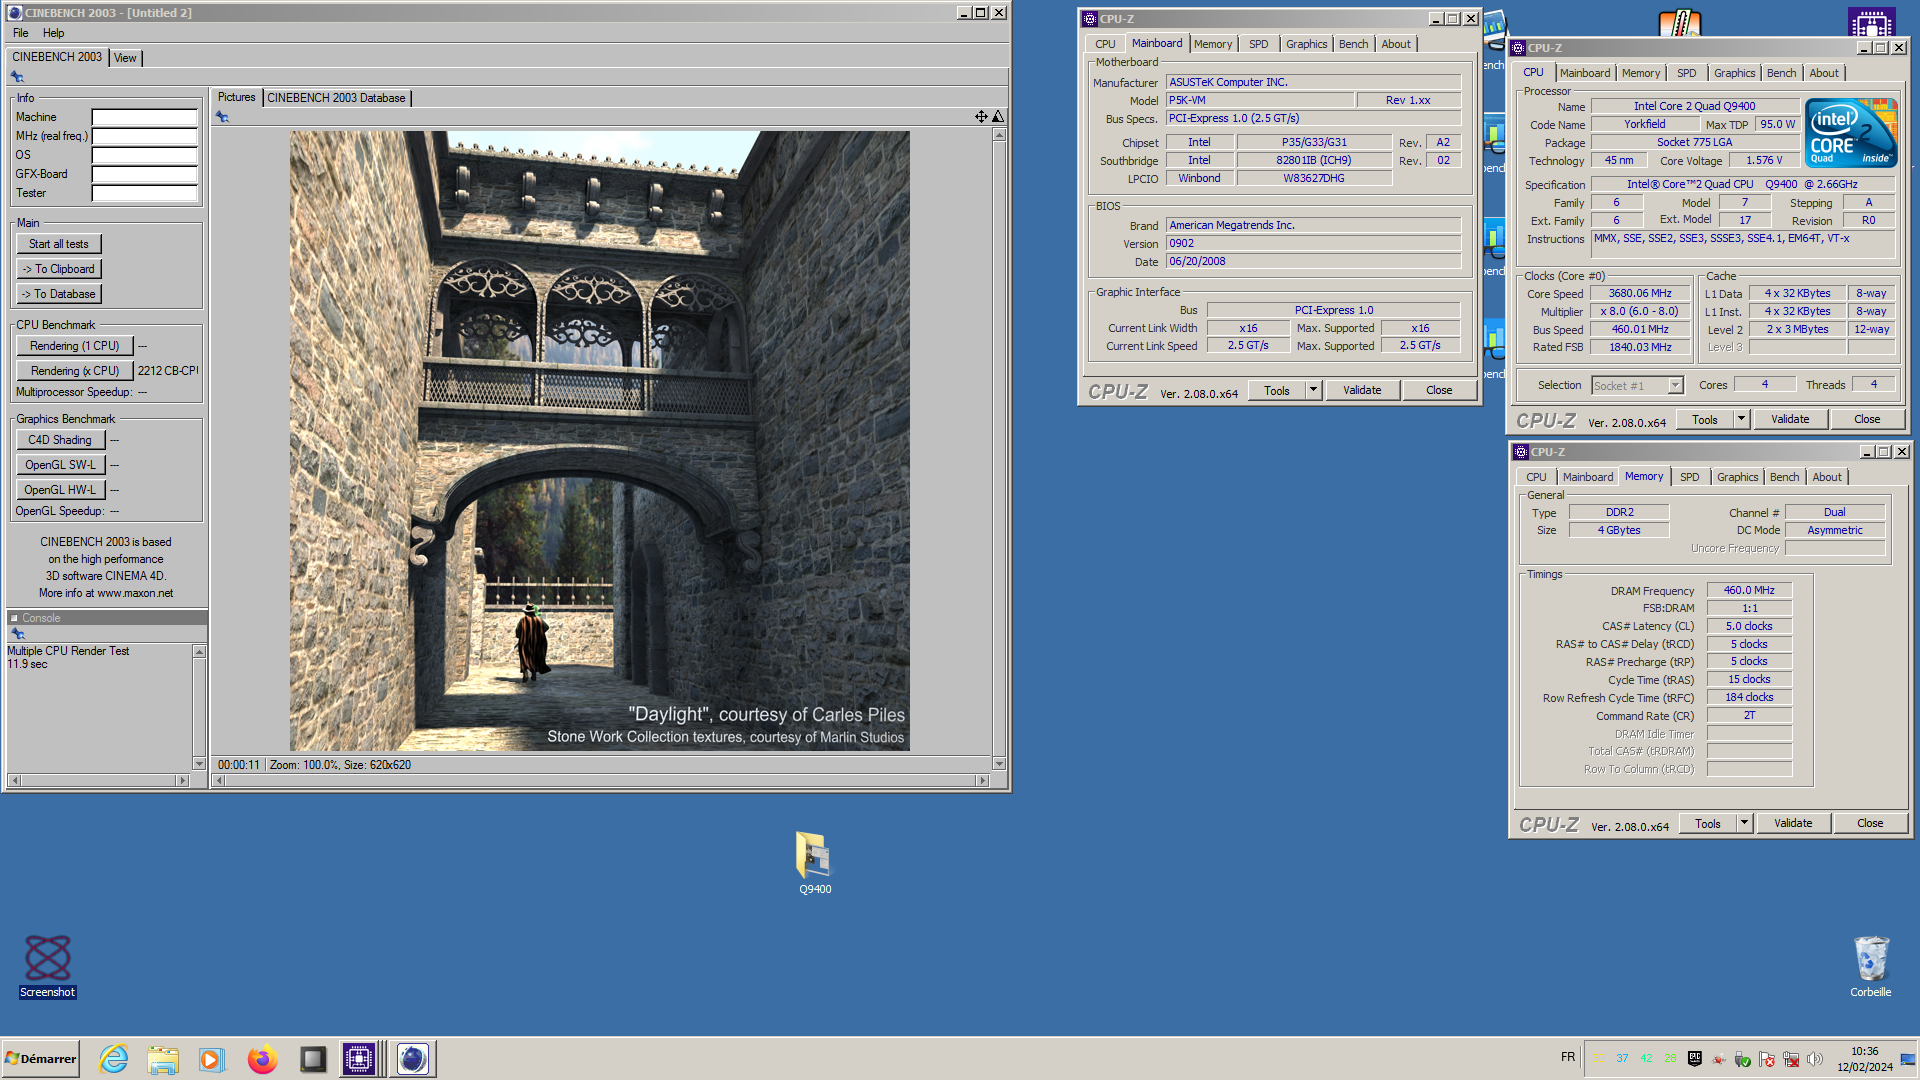Click the network disconnected tray icon
The height and width of the screenshot is (1080, 1920).
1790,1058
